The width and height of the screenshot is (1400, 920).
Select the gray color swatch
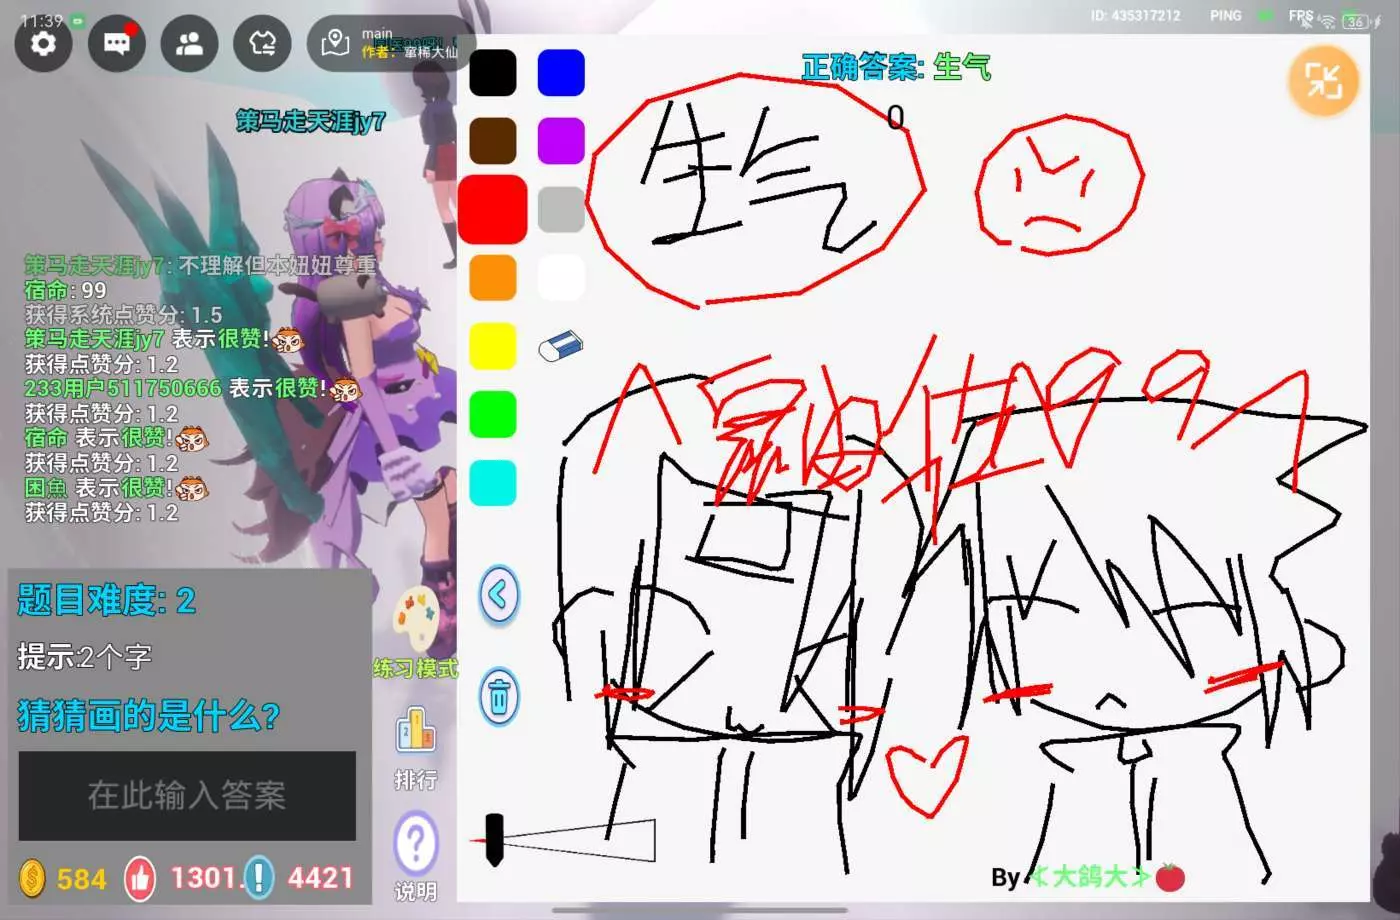click(x=561, y=209)
